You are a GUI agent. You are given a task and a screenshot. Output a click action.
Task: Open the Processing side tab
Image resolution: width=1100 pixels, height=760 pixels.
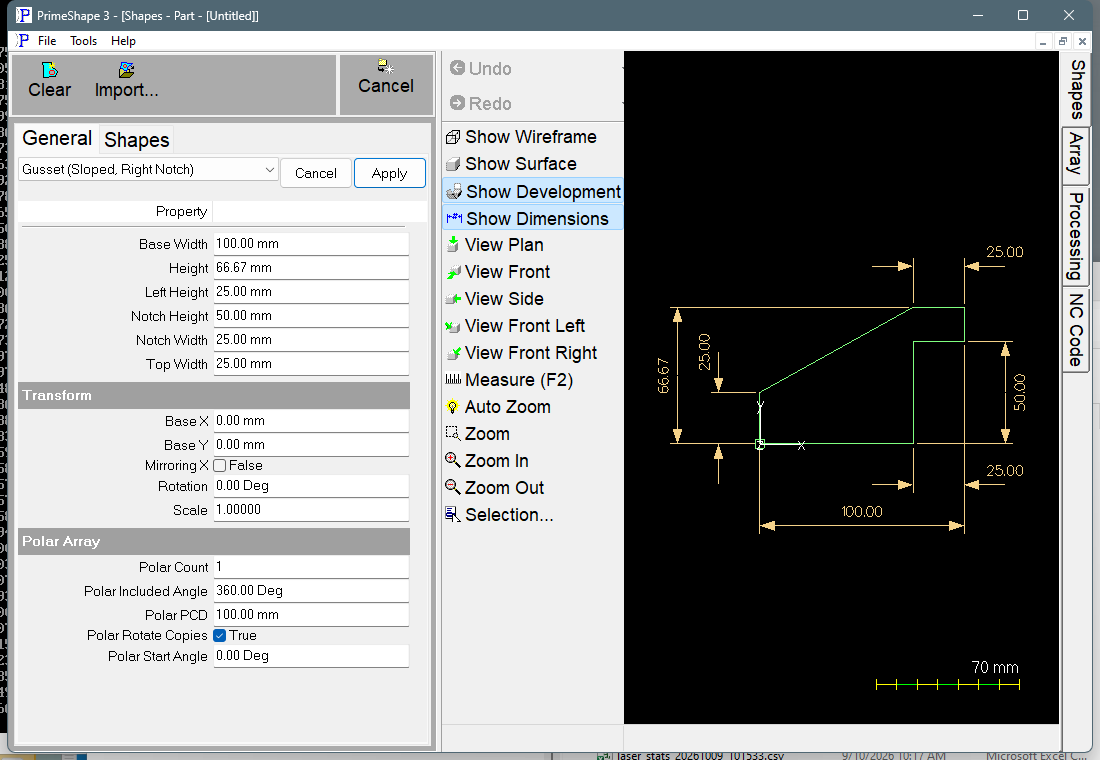(x=1075, y=236)
